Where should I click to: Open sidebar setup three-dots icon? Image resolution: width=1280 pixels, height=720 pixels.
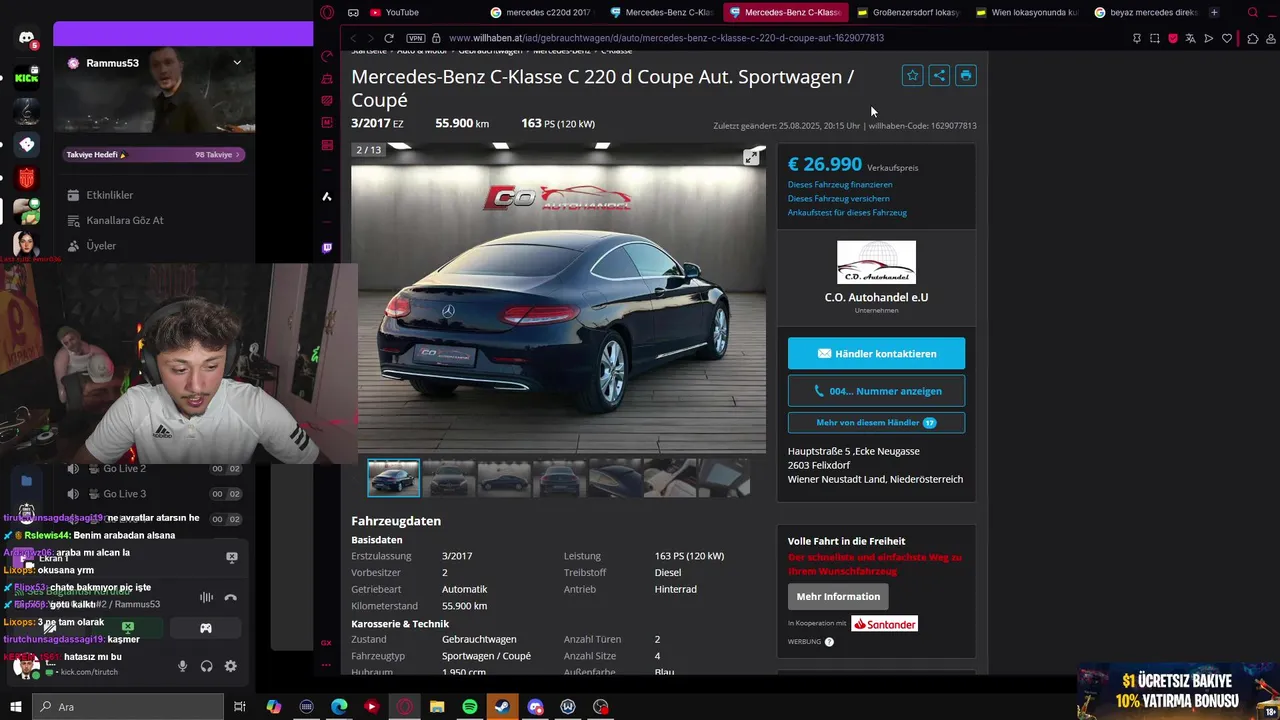(327, 664)
